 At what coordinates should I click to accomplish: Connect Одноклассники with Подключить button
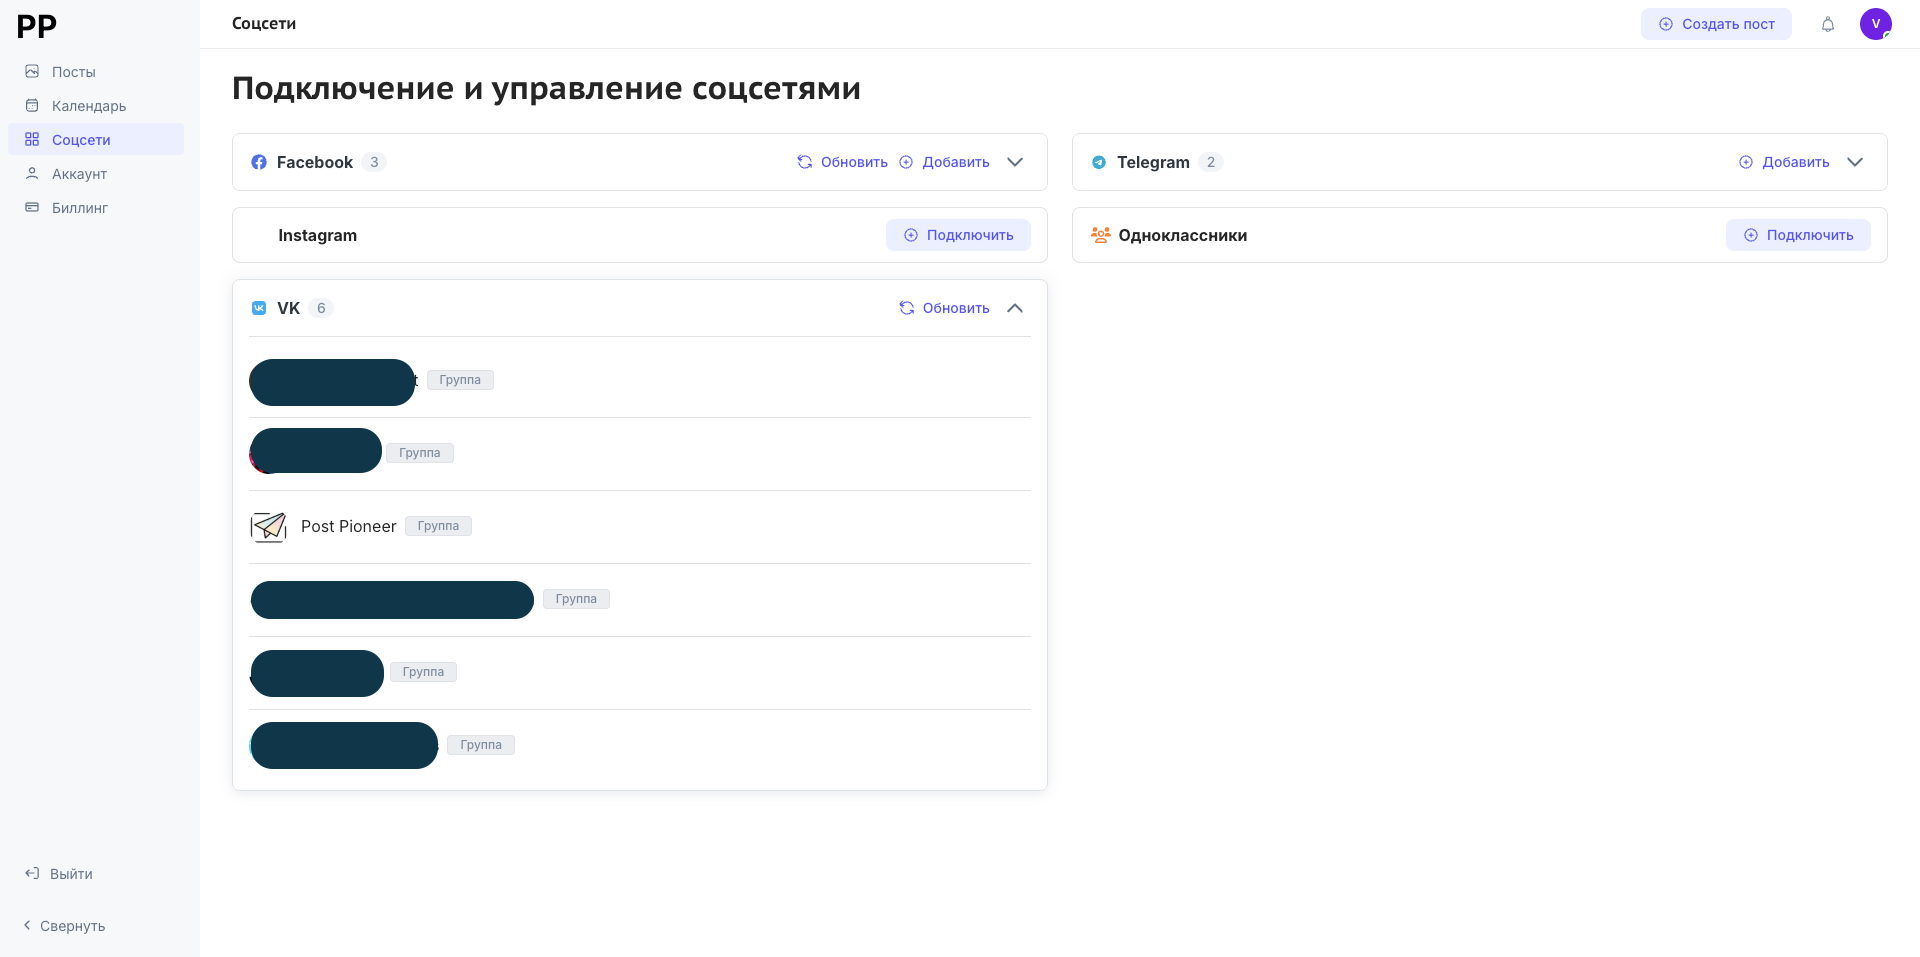click(x=1798, y=235)
